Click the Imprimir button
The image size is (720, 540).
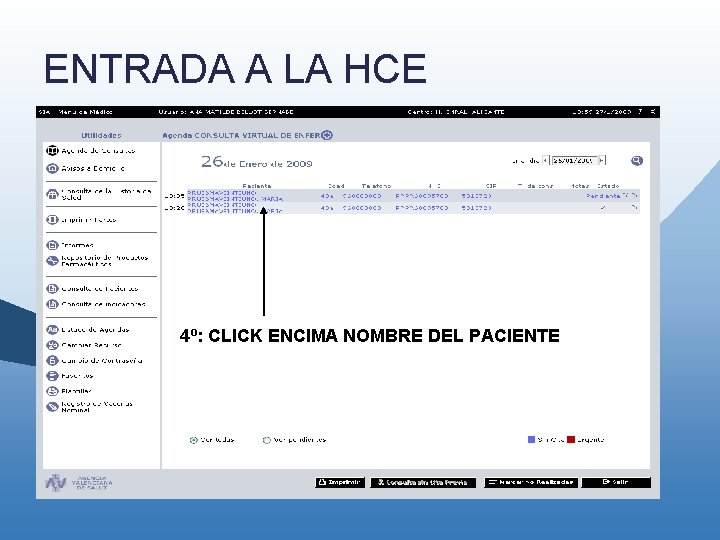pos(340,483)
